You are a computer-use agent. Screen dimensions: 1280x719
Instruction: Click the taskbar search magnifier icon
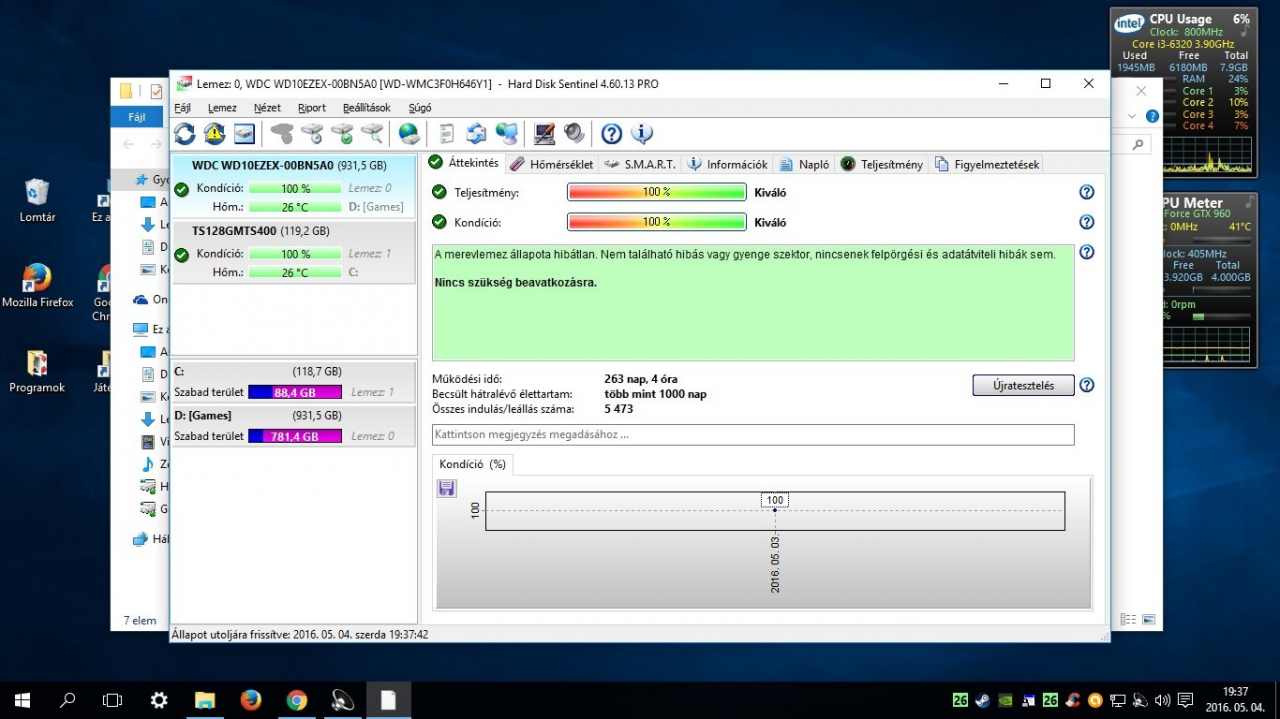(68, 700)
